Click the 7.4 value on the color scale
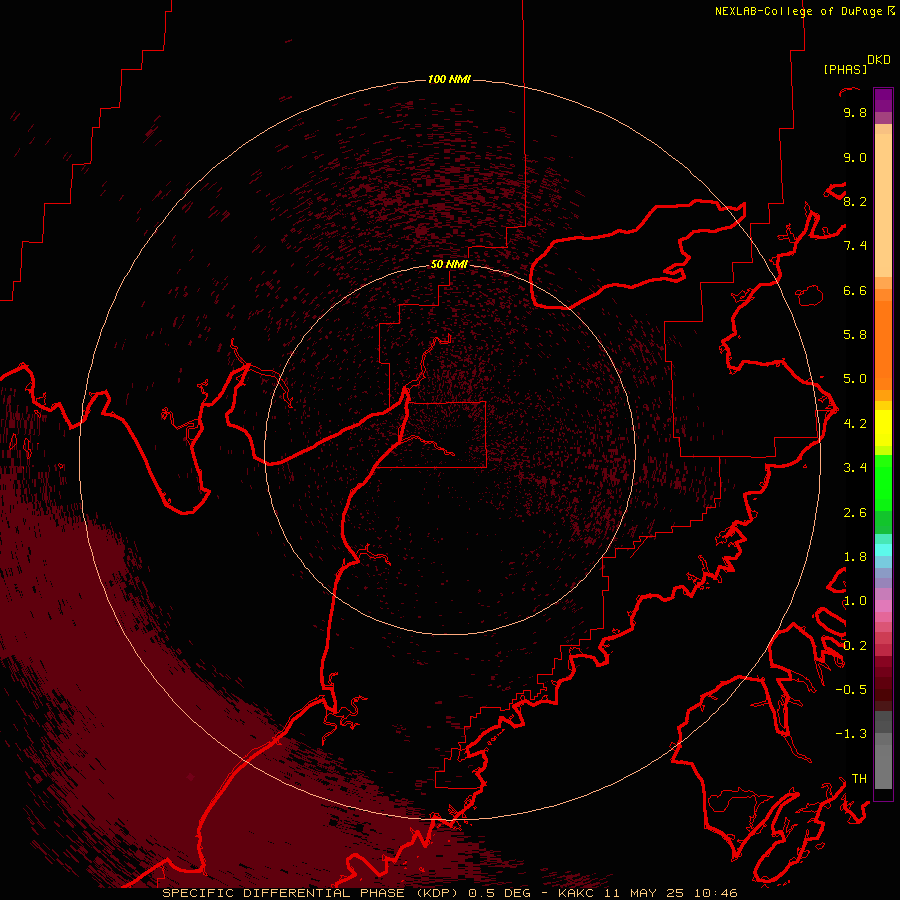900x900 pixels. pyautogui.click(x=855, y=246)
